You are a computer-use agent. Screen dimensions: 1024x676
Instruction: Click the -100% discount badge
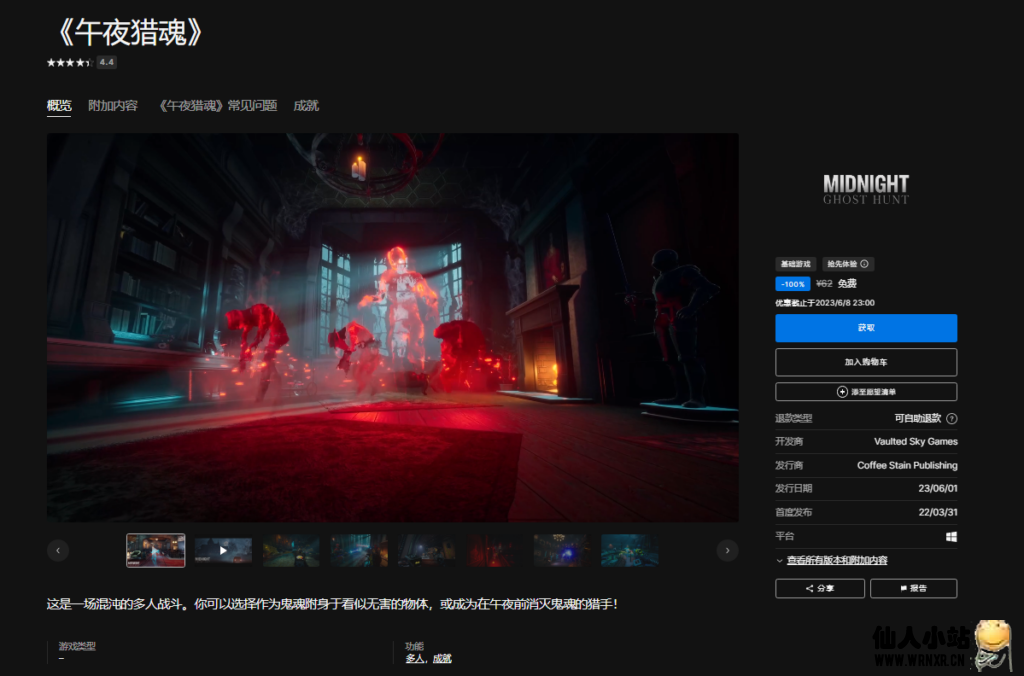[793, 284]
